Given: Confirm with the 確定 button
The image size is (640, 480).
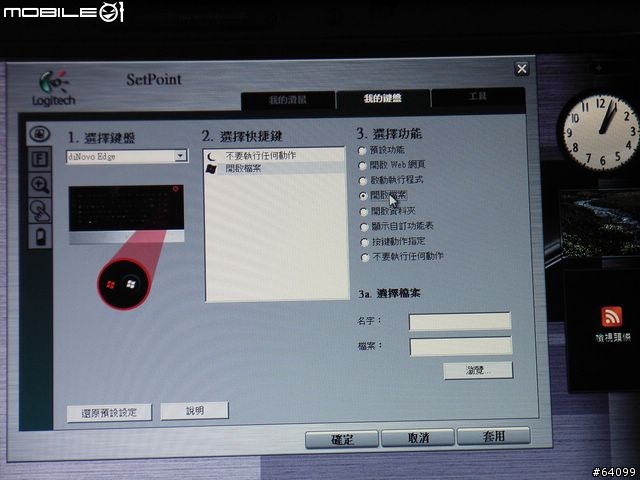Looking at the screenshot, I should (342, 440).
